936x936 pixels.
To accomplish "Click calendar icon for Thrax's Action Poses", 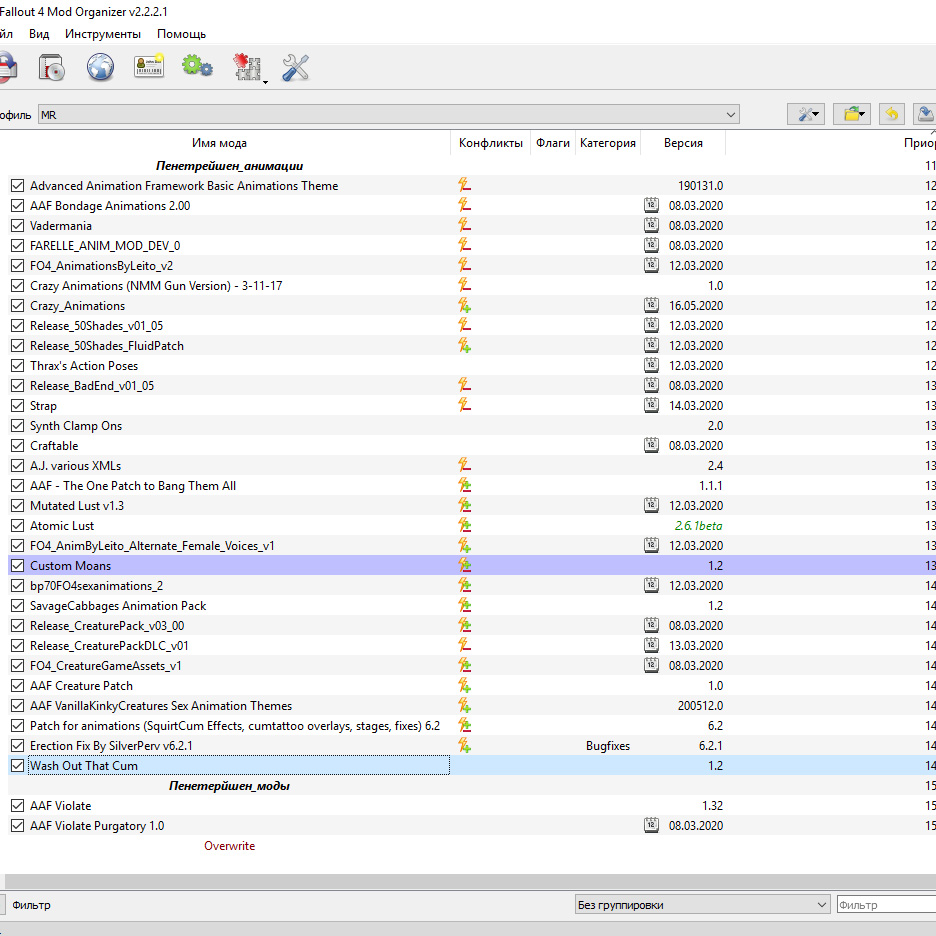I will point(651,365).
